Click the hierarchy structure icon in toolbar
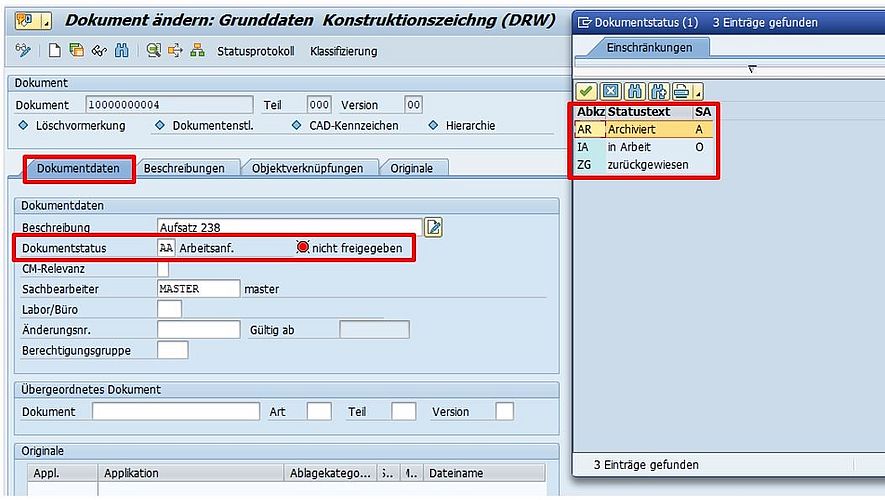Viewport: 885px width, 500px height. (197, 51)
